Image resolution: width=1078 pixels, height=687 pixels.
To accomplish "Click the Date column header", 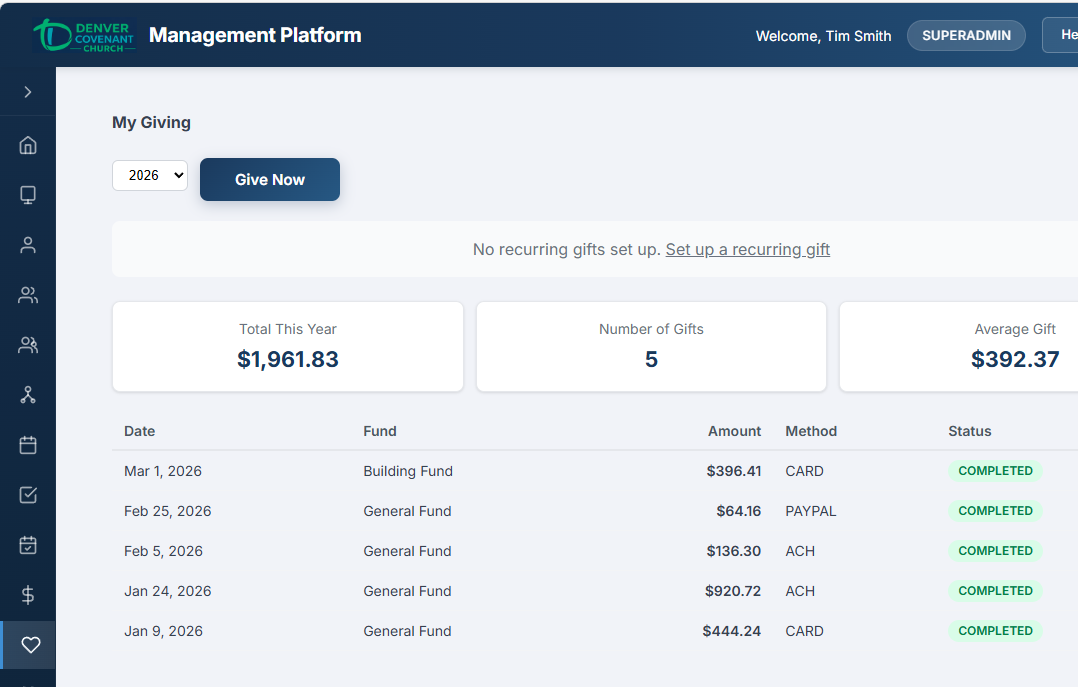I will 139,431.
